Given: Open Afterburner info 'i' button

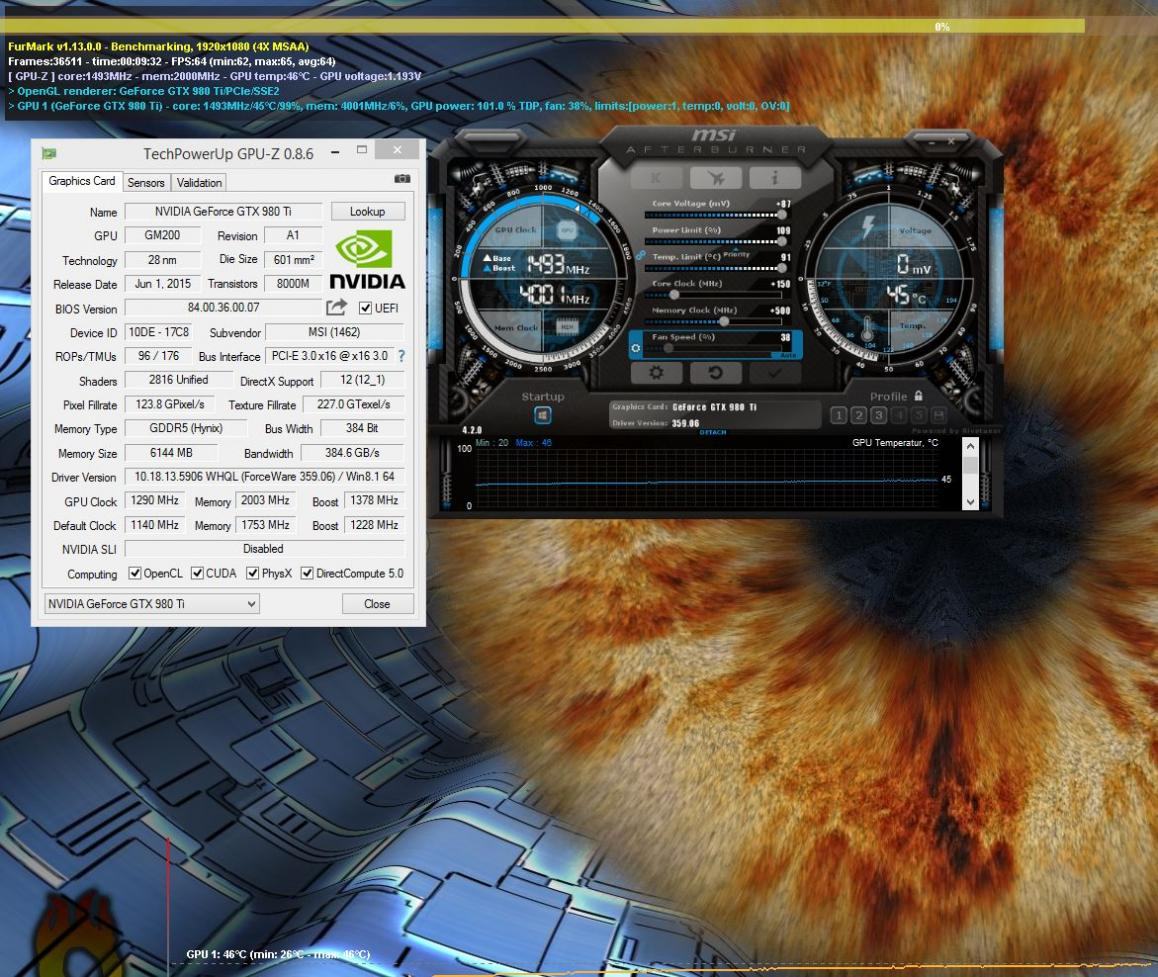Looking at the screenshot, I should pyautogui.click(x=775, y=177).
